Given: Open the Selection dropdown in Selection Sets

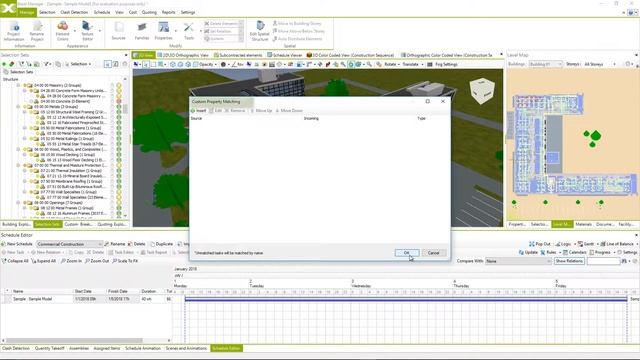Looking at the screenshot, I should (x=78, y=64).
